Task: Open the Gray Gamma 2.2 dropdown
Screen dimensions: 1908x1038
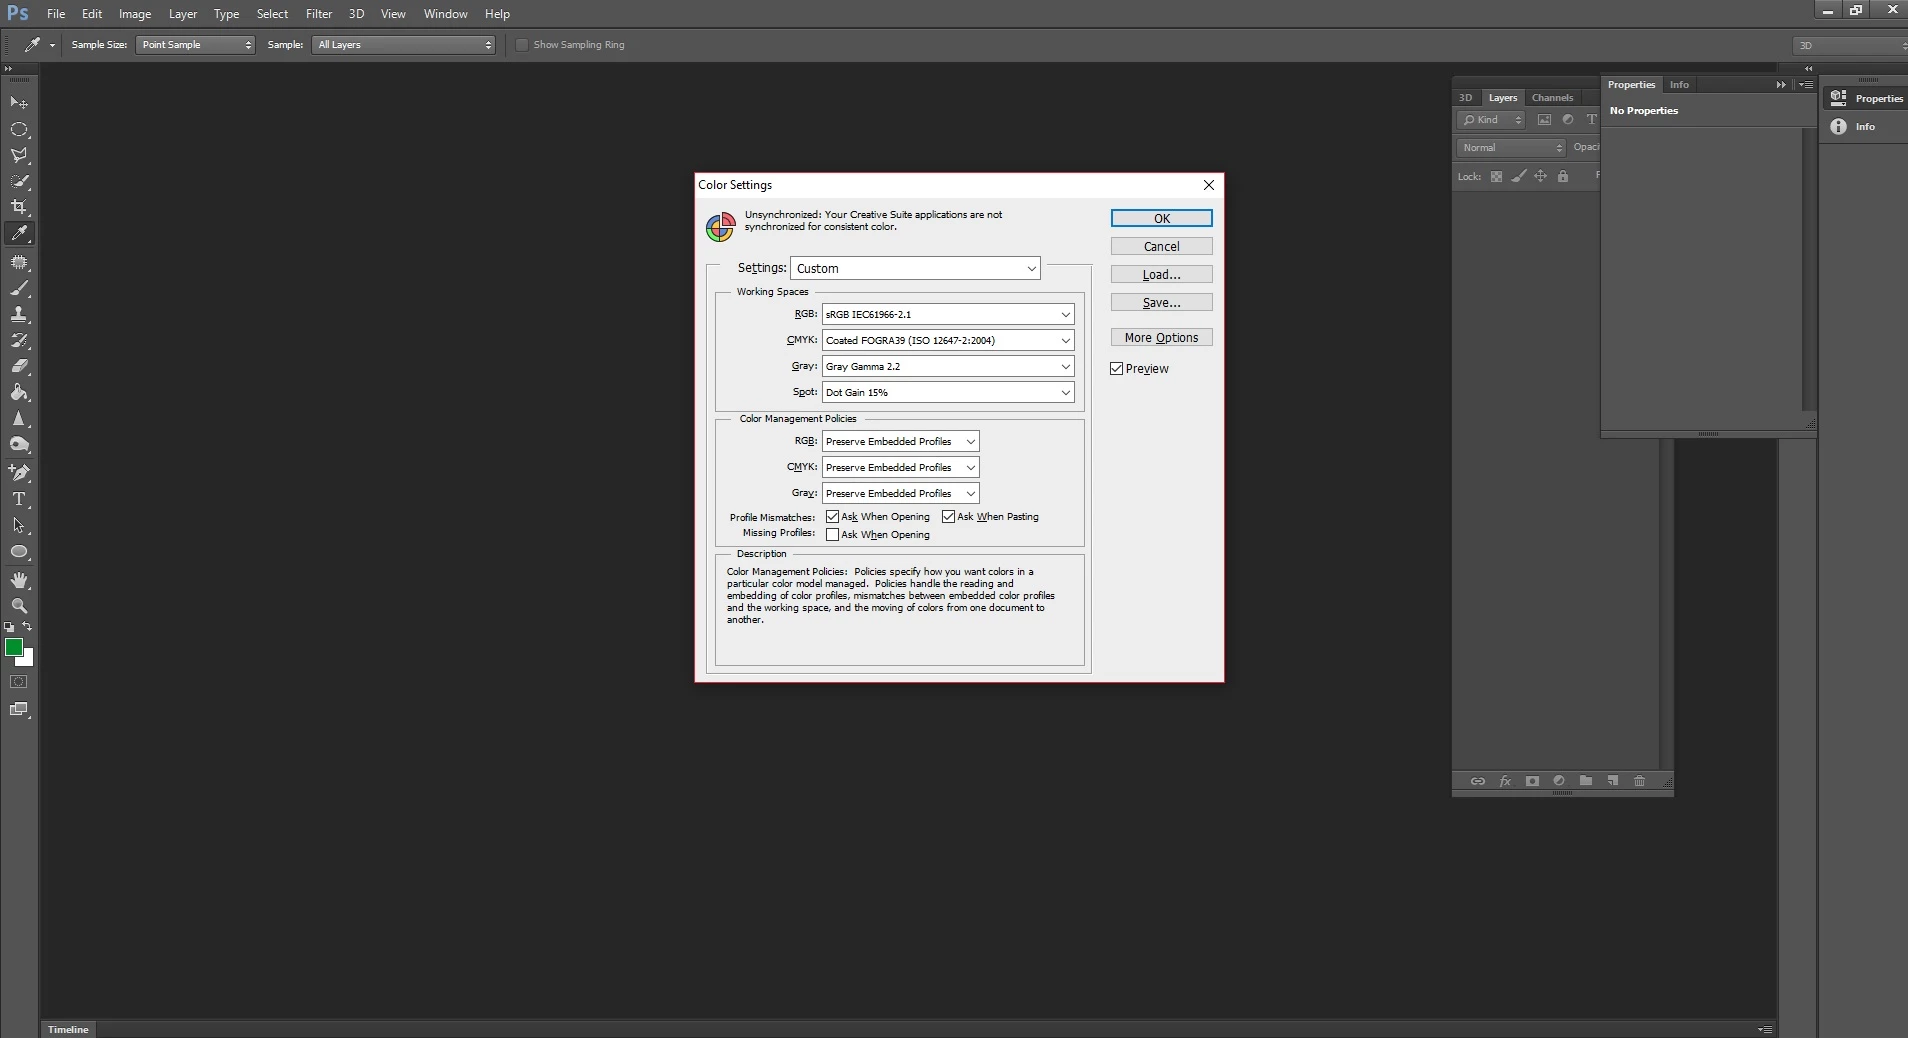Action: coord(948,366)
